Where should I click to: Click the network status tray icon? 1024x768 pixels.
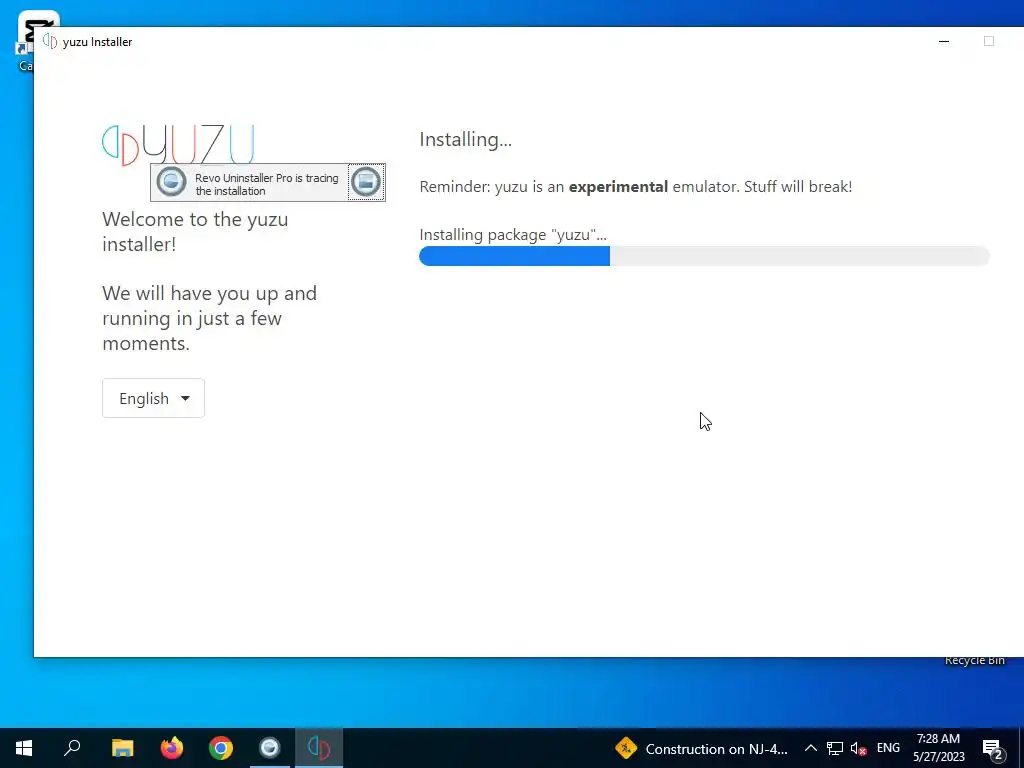(835, 748)
